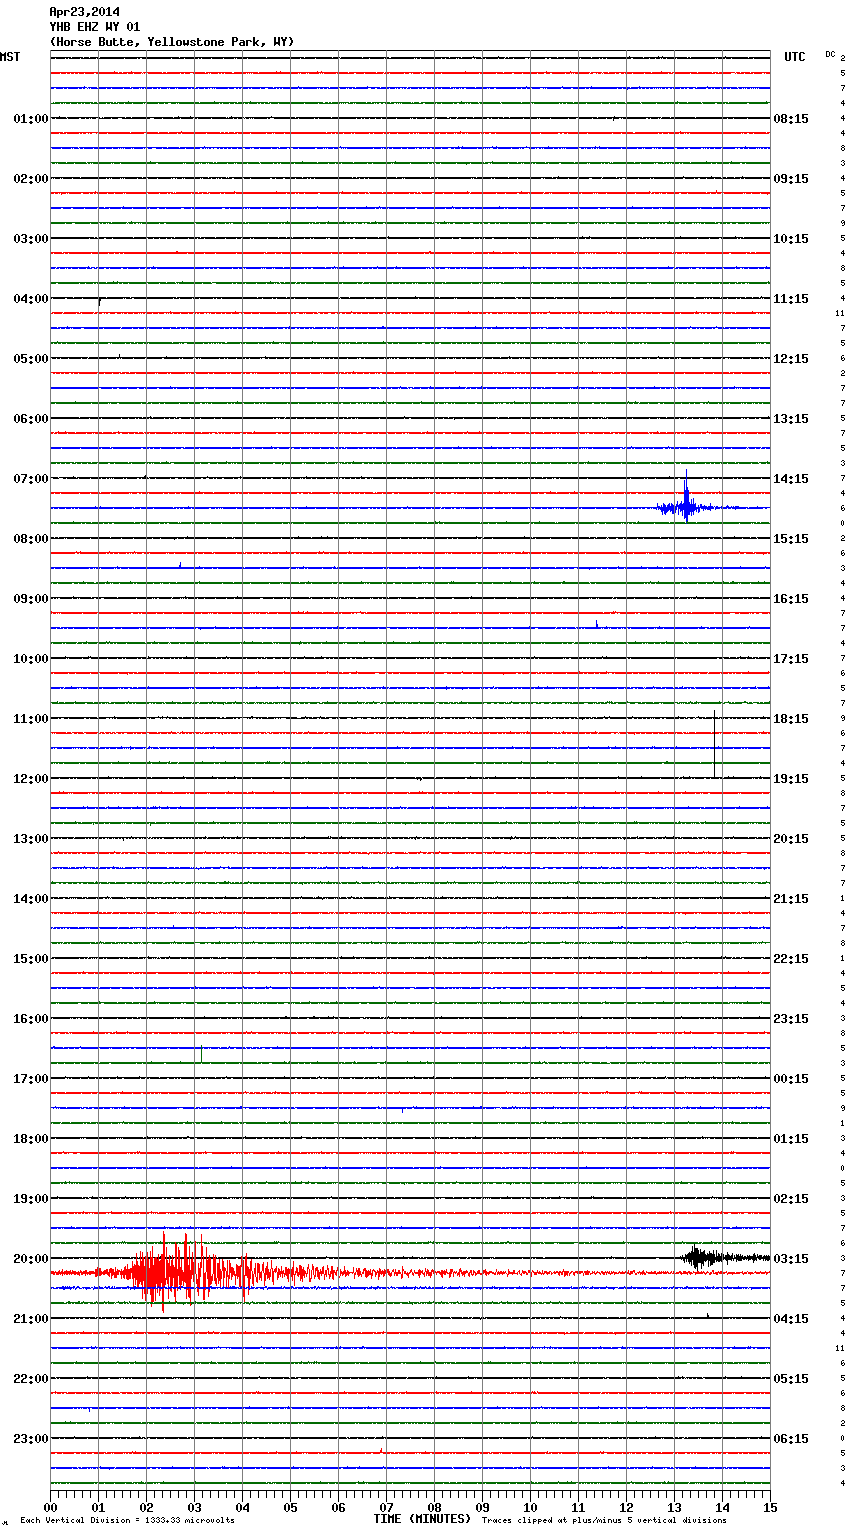The image size is (850, 1534).
Task: Click the UTC timezone header
Action: click(x=794, y=57)
